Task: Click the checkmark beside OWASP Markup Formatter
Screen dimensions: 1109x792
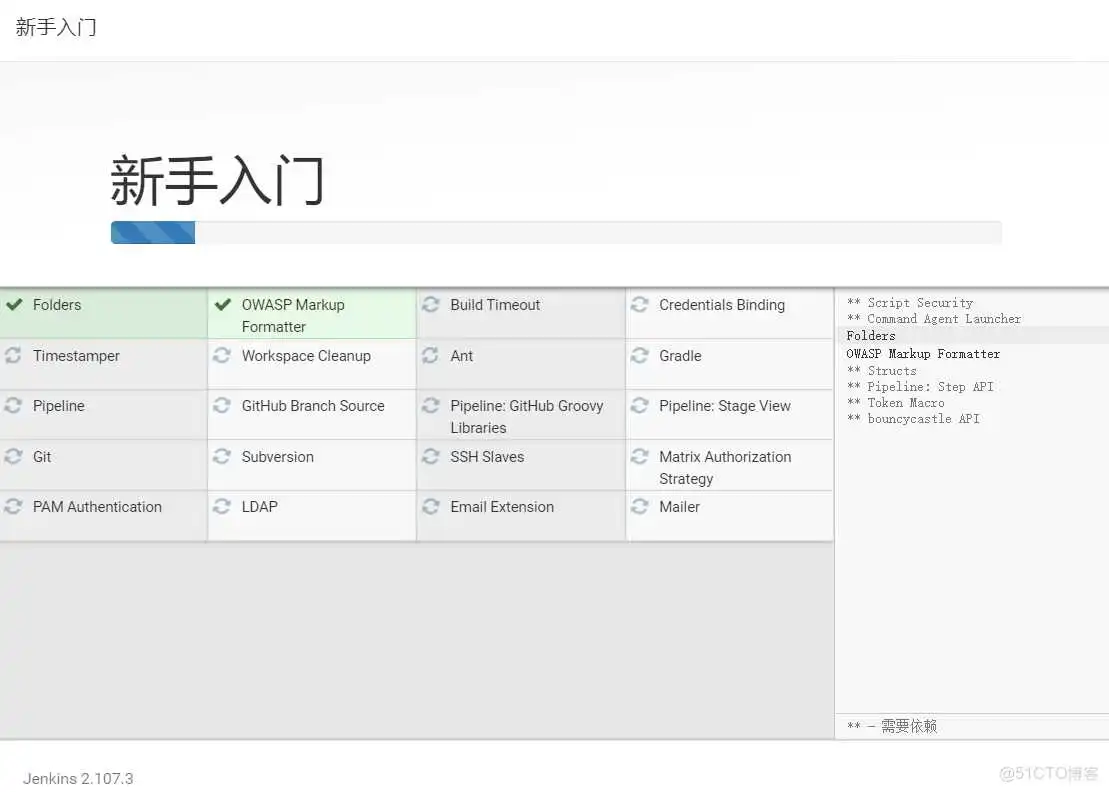Action: point(223,305)
